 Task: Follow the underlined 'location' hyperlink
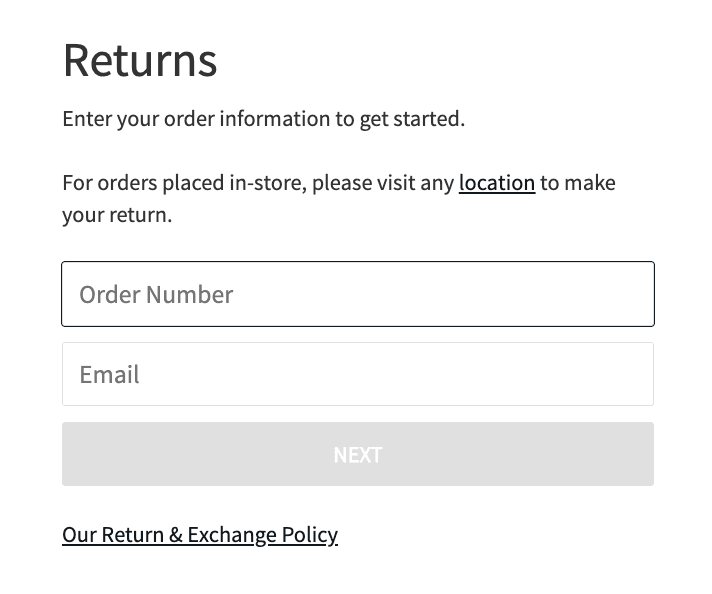[496, 183]
